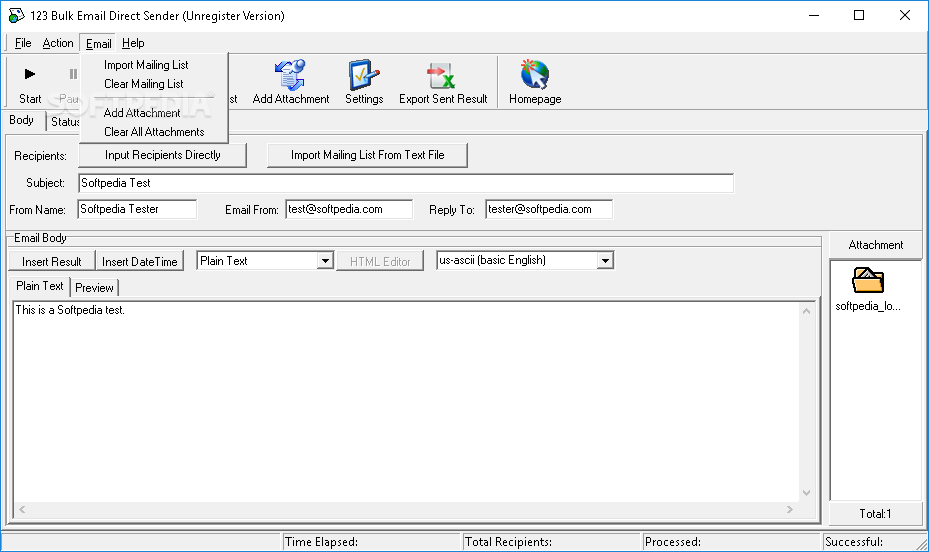Maximize the application window
The height and width of the screenshot is (552, 929).
[859, 15]
